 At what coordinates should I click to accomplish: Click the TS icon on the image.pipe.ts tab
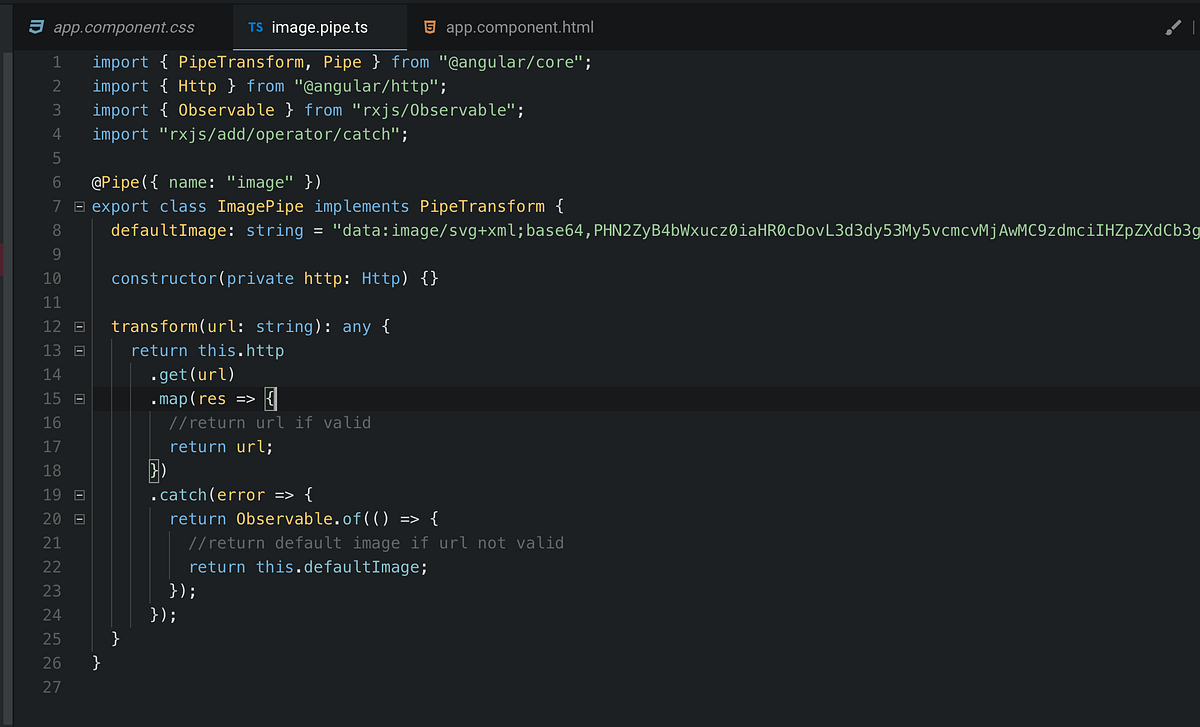tap(255, 27)
